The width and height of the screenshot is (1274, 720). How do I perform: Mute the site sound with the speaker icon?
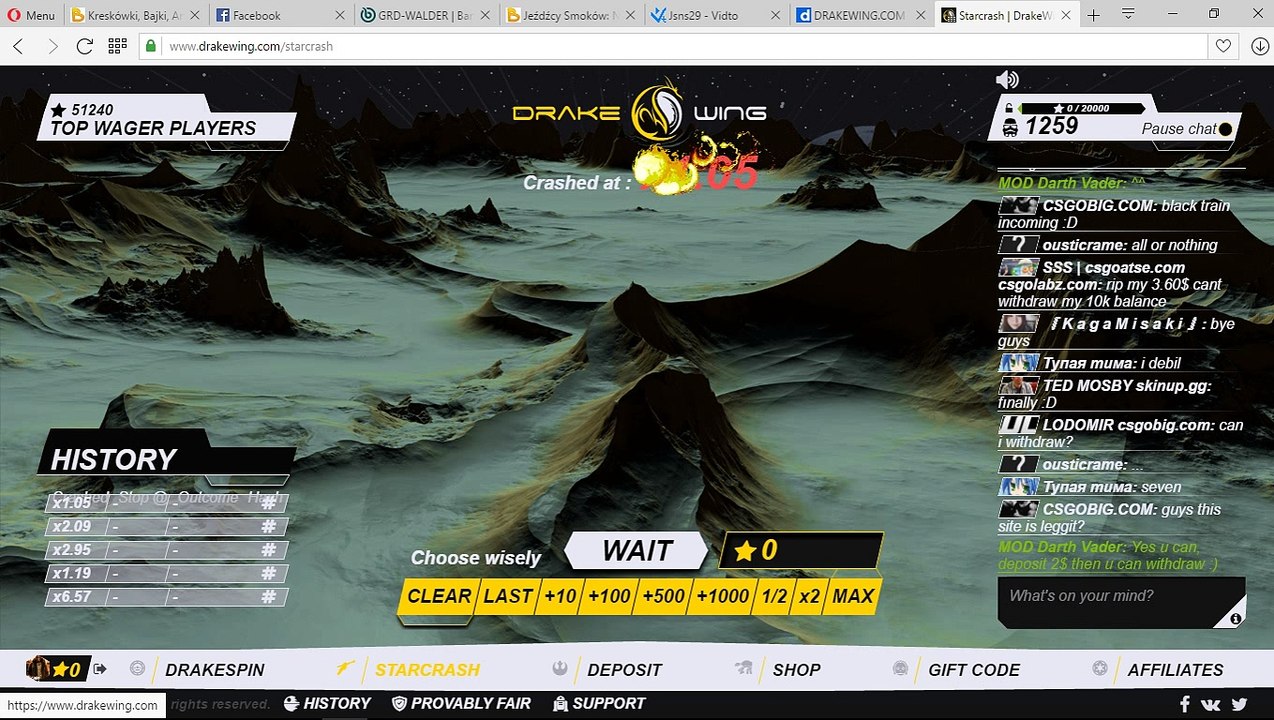click(1007, 80)
